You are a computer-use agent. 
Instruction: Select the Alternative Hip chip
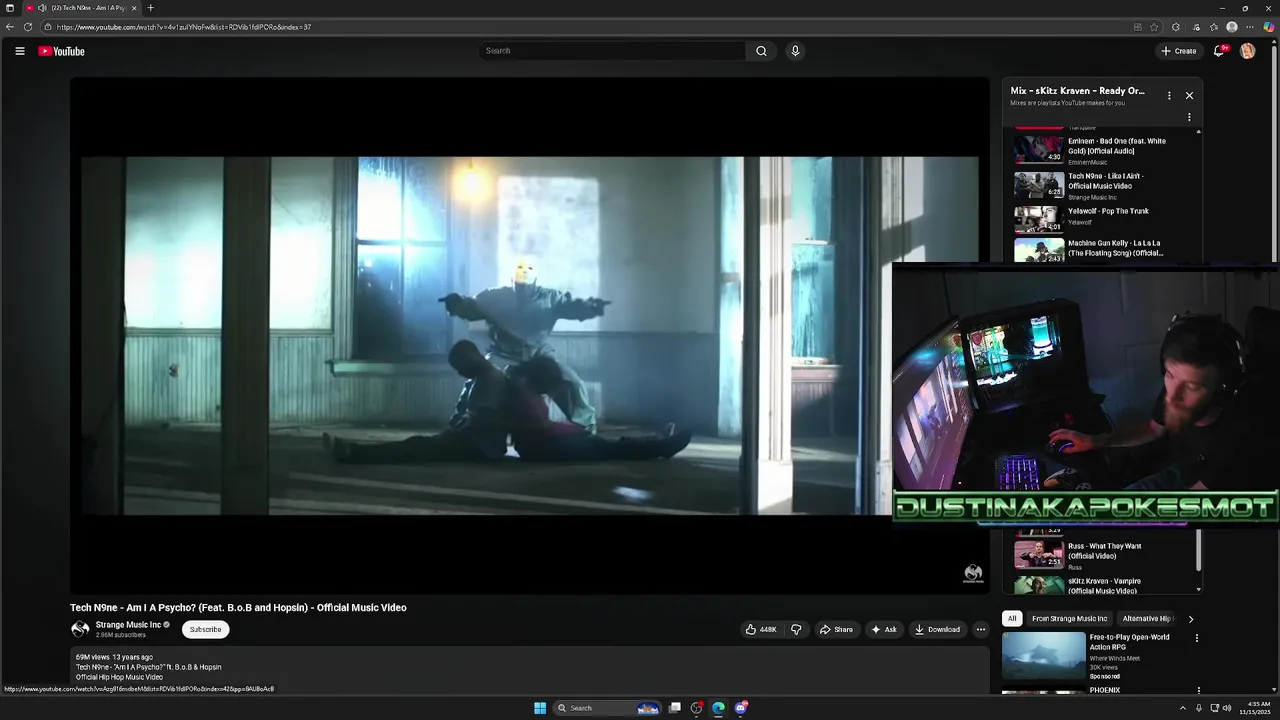coord(1146,619)
